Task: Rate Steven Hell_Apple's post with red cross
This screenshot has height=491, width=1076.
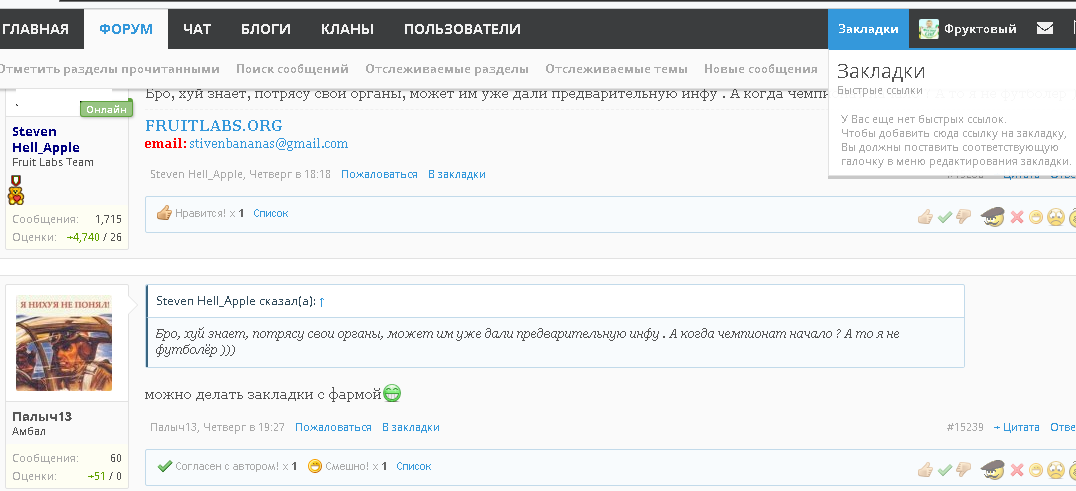Action: (x=1017, y=217)
